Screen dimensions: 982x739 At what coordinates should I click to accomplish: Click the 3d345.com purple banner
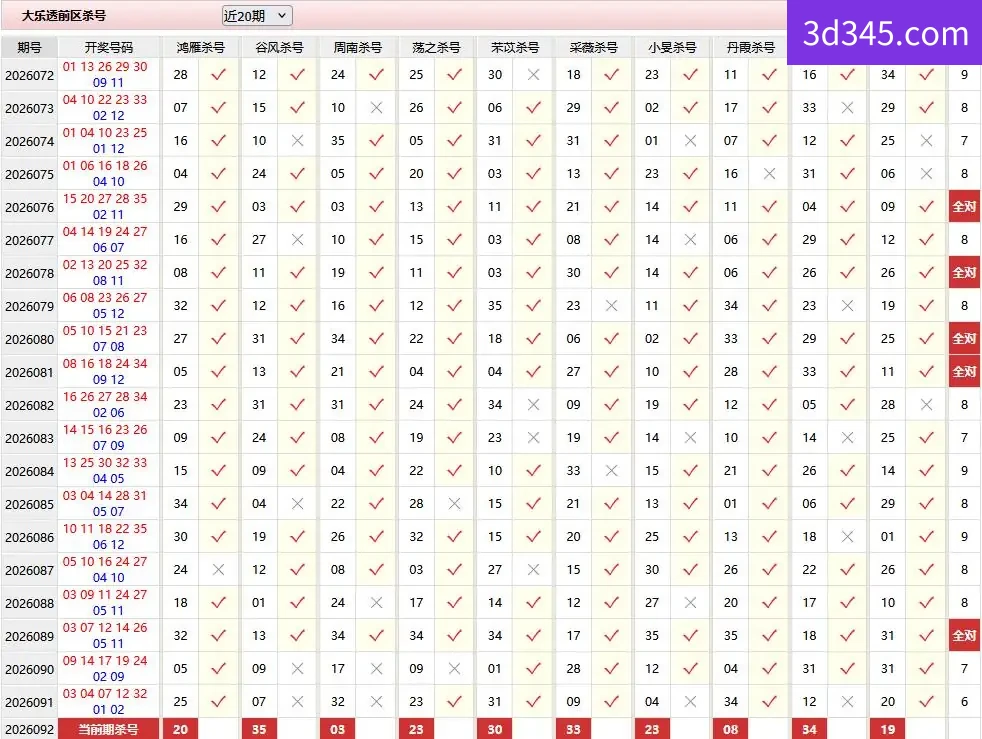coord(884,33)
